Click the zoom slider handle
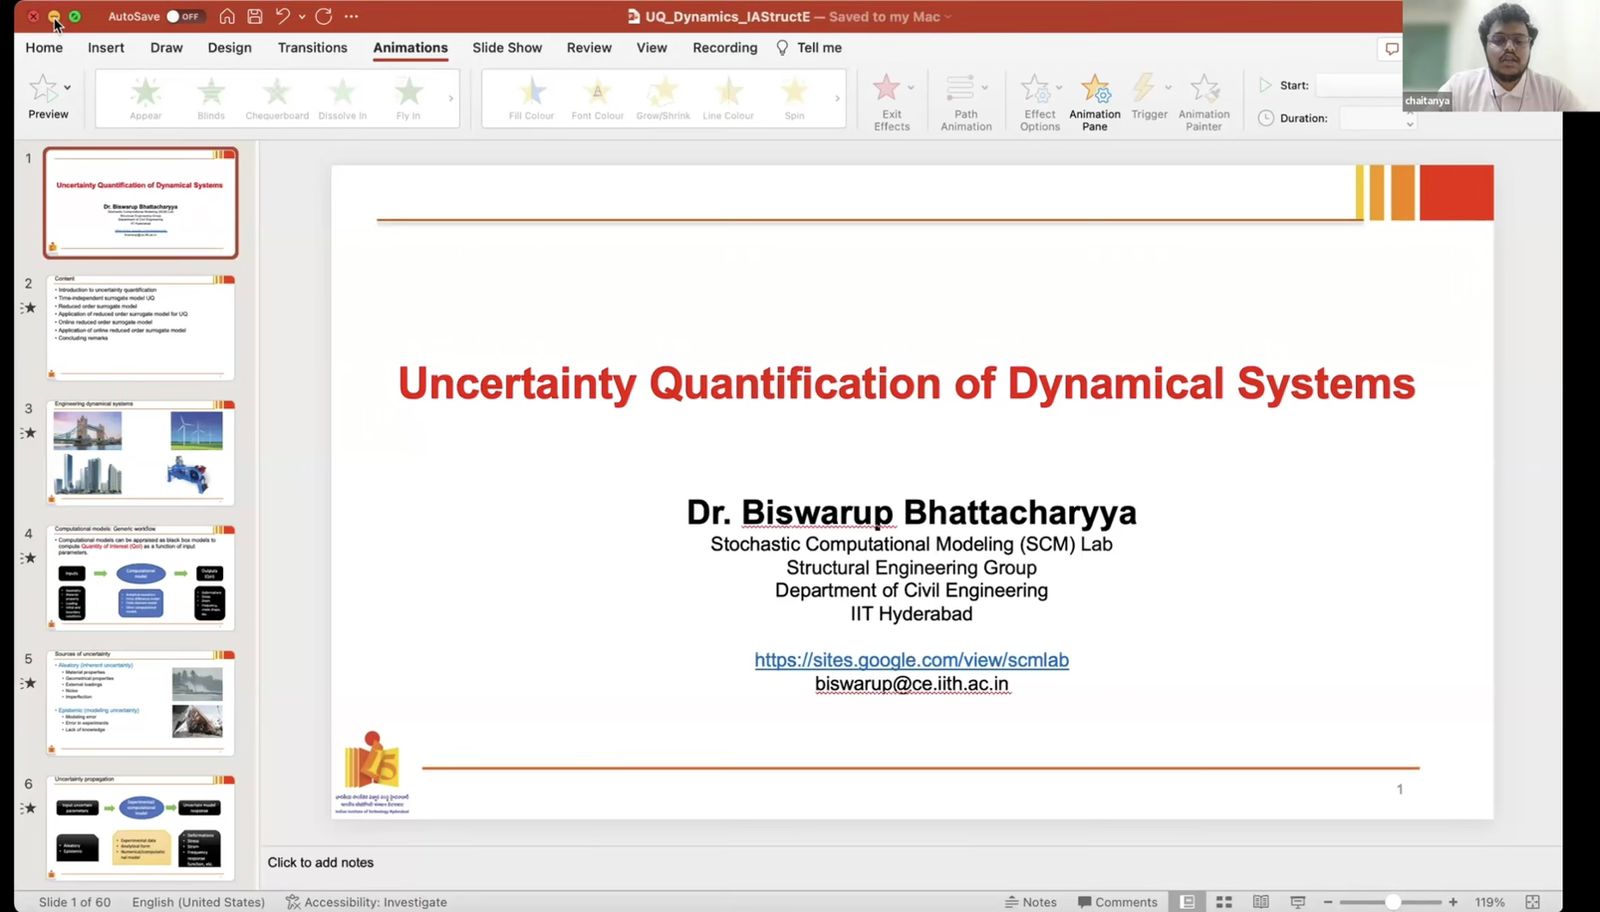The image size is (1600, 912). click(1392, 902)
